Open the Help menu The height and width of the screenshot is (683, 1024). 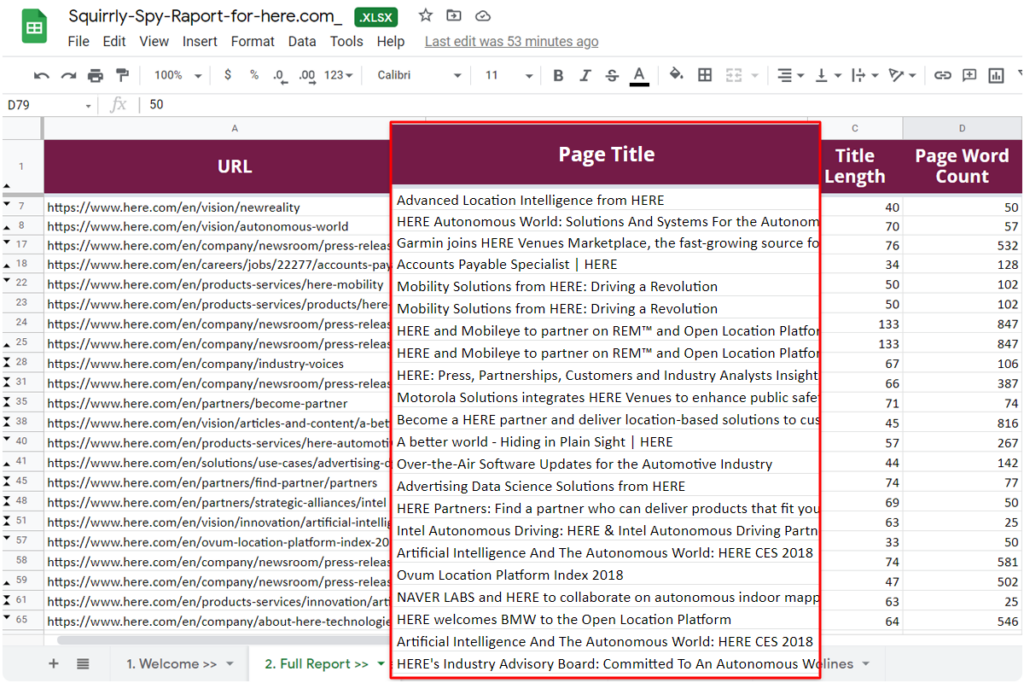(391, 42)
